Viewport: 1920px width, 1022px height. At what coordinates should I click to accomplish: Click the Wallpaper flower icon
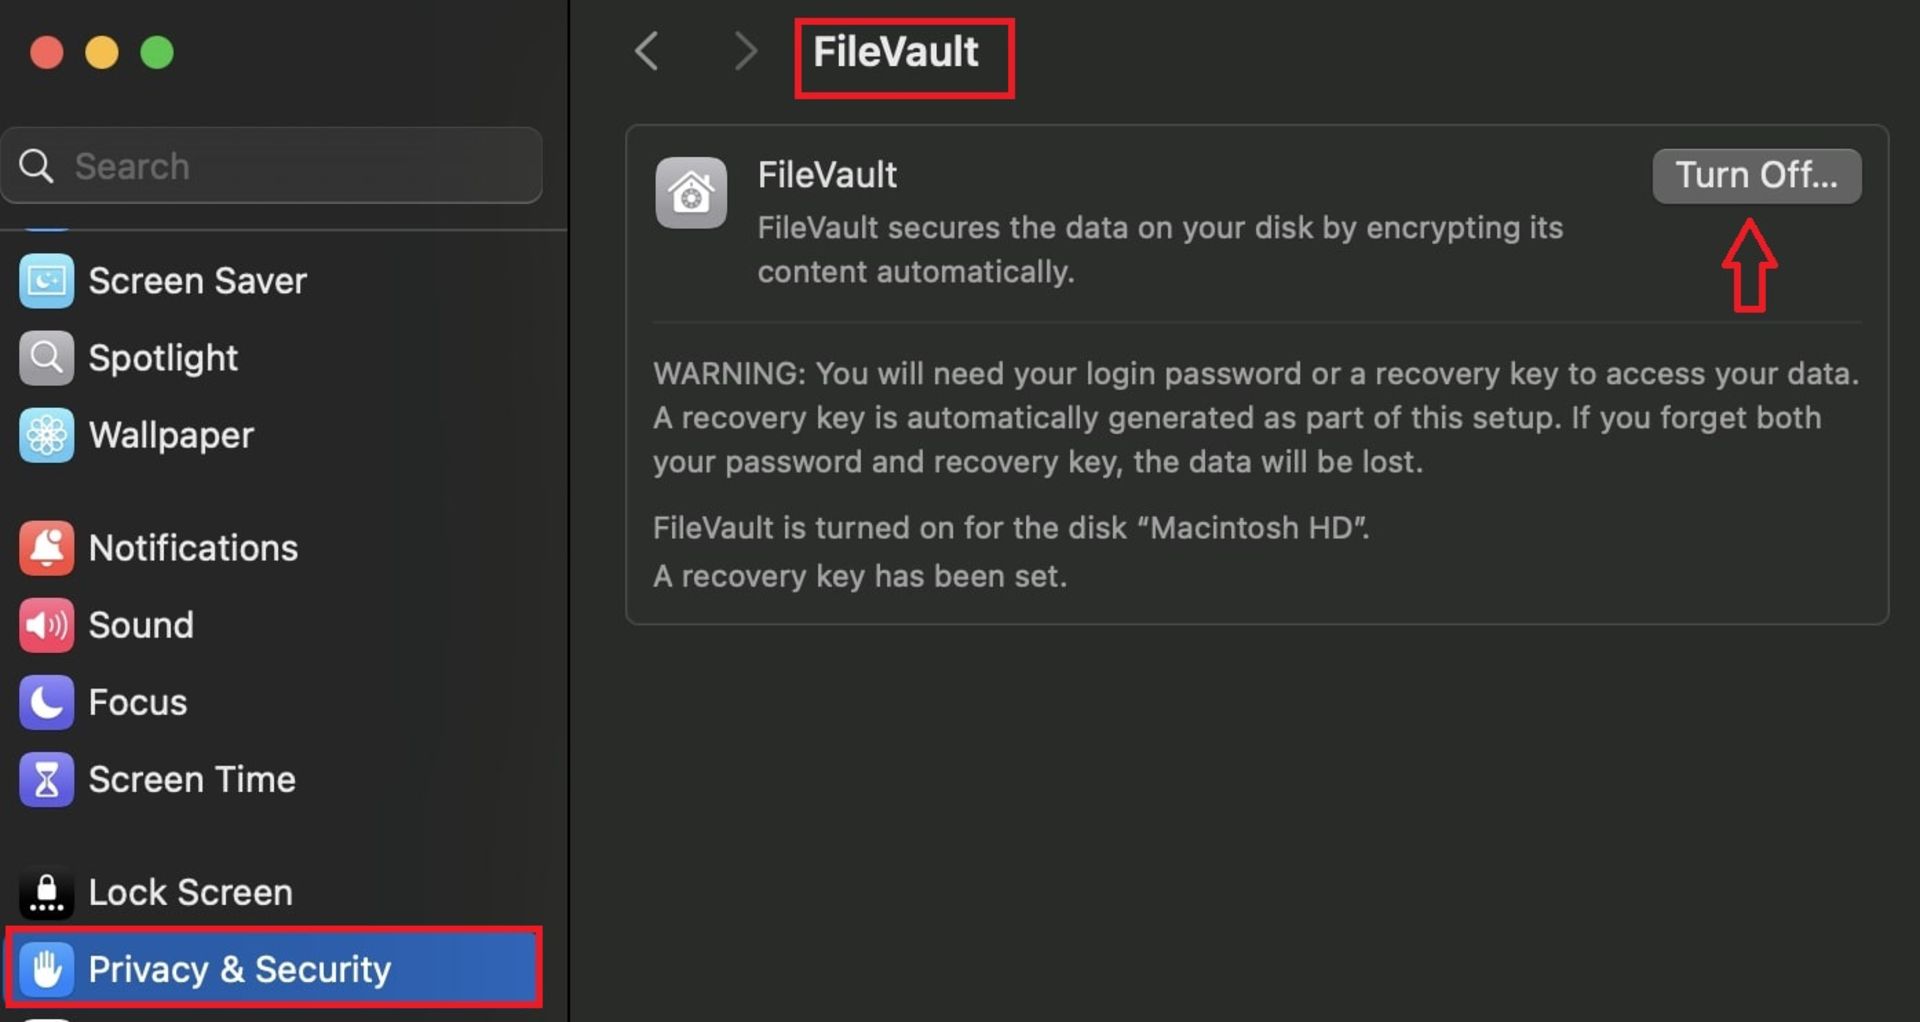(46, 435)
